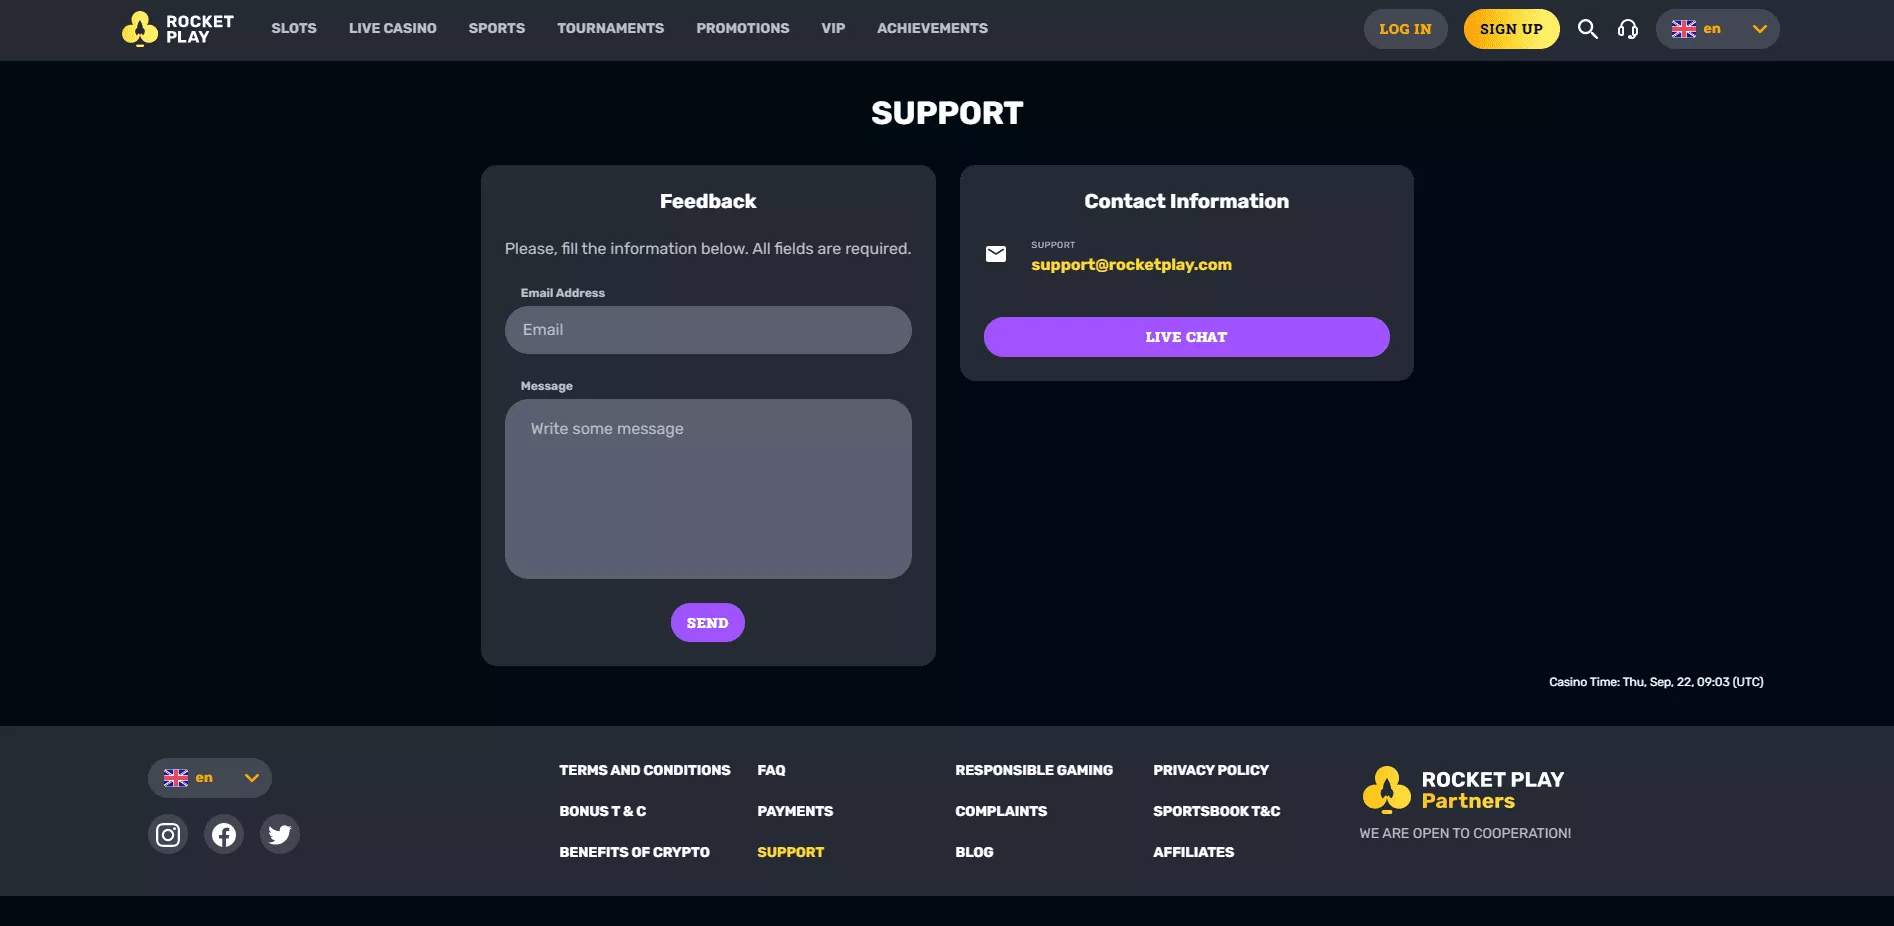The width and height of the screenshot is (1894, 926).
Task: Open the Tournaments page
Action: pos(610,29)
